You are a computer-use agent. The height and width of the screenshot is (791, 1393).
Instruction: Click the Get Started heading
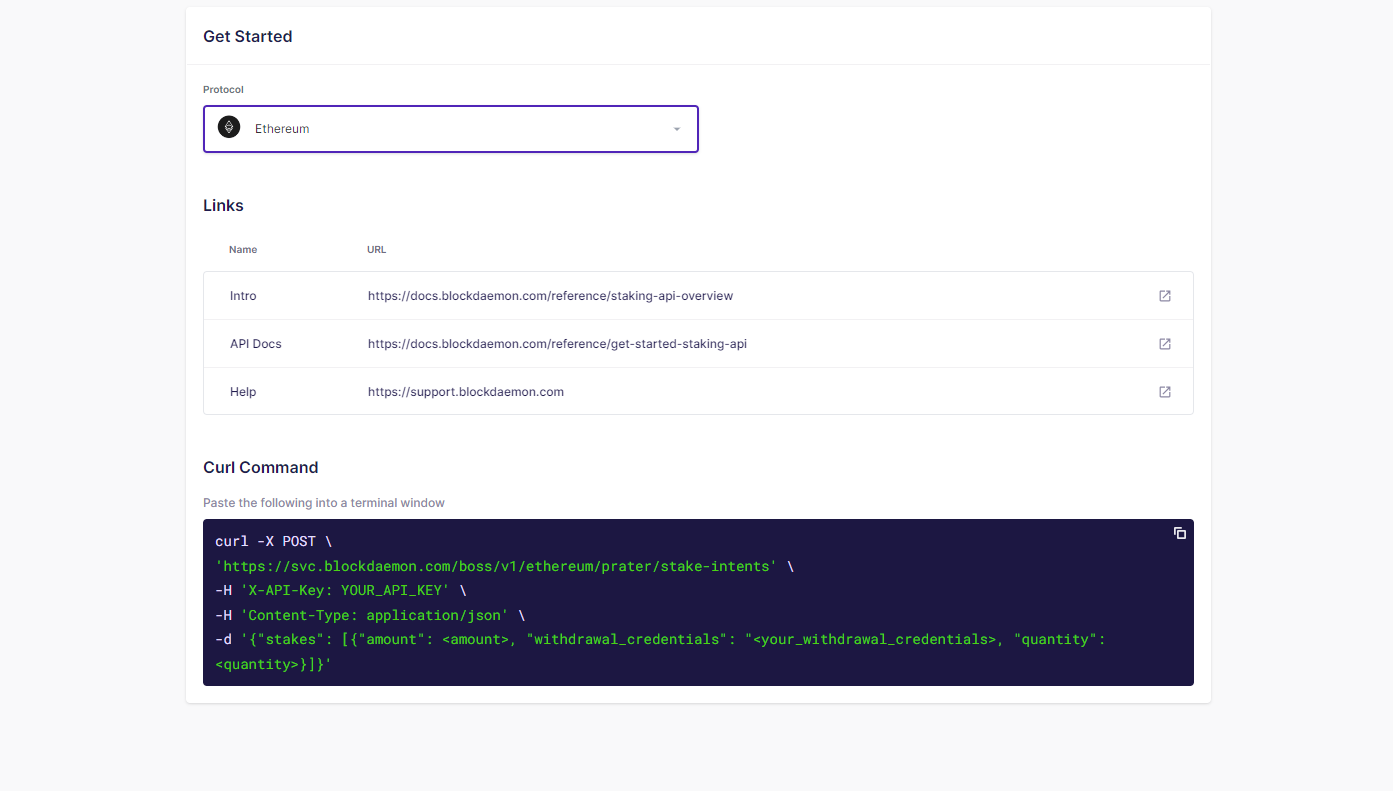pos(248,37)
